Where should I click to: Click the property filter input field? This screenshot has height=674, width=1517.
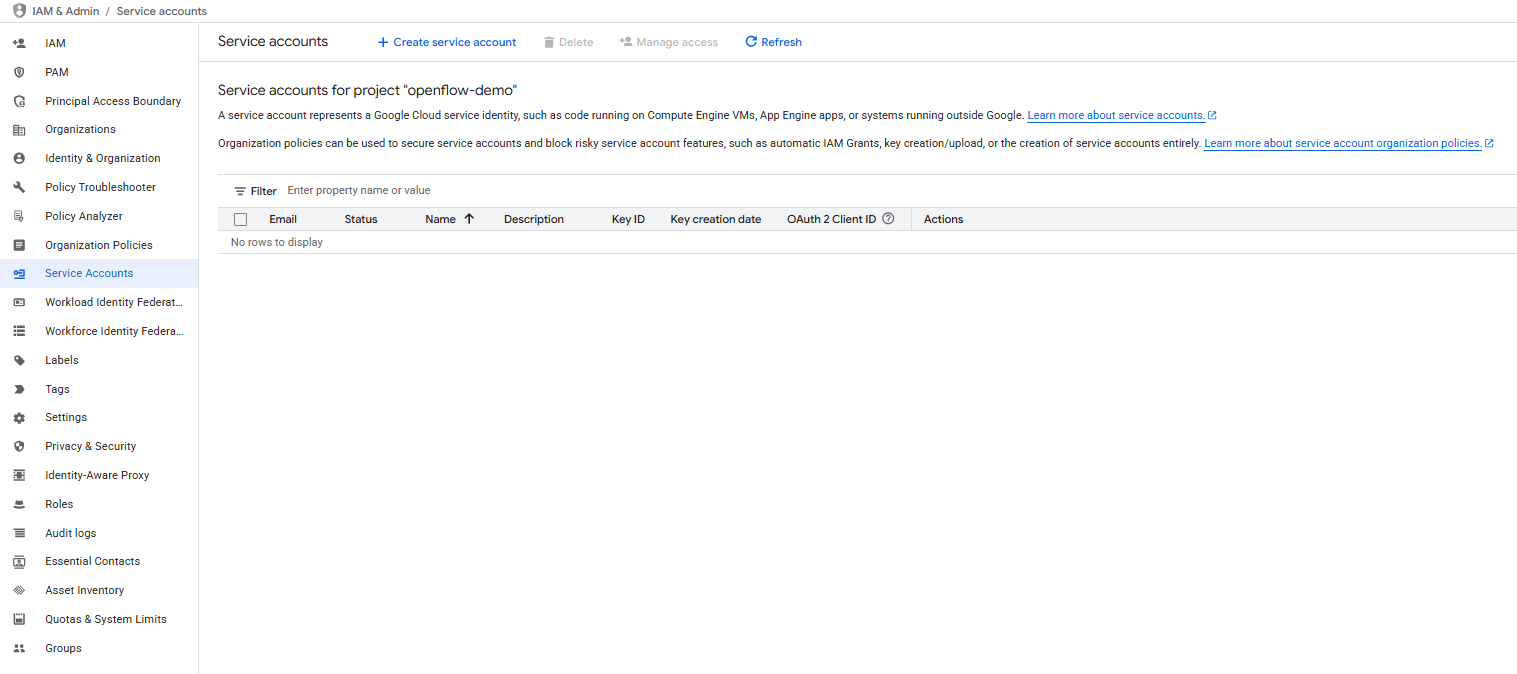coord(400,190)
